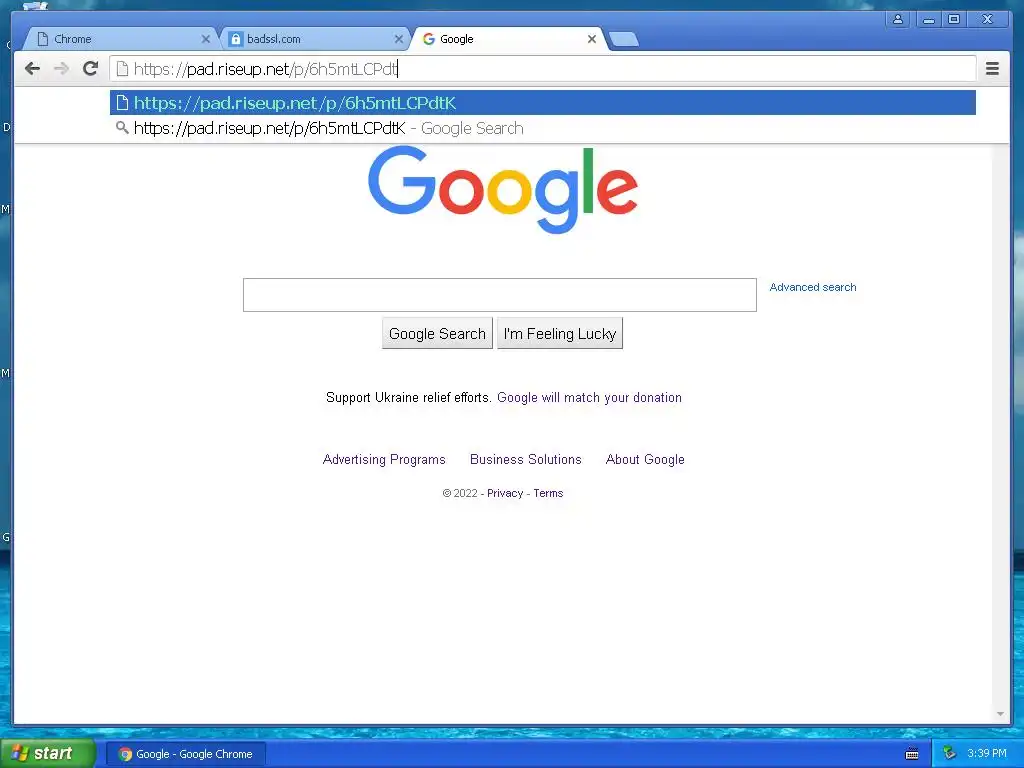Click the network tray icon

[x=949, y=754]
